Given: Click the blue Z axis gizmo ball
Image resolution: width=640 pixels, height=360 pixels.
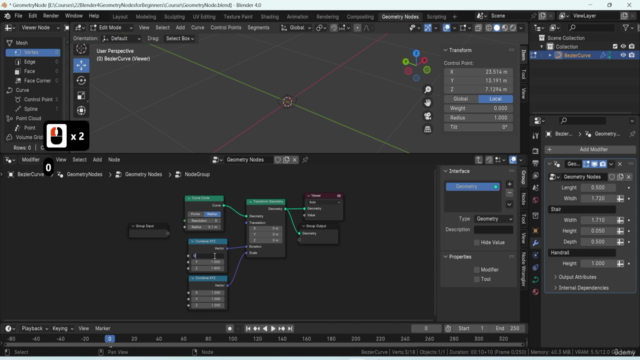Looking at the screenshot, I should coord(416,53).
